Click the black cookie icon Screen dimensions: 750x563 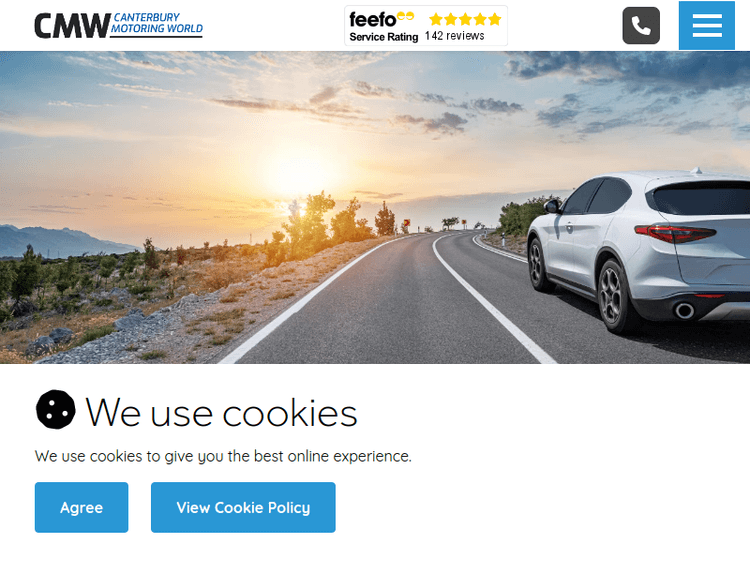(55, 409)
